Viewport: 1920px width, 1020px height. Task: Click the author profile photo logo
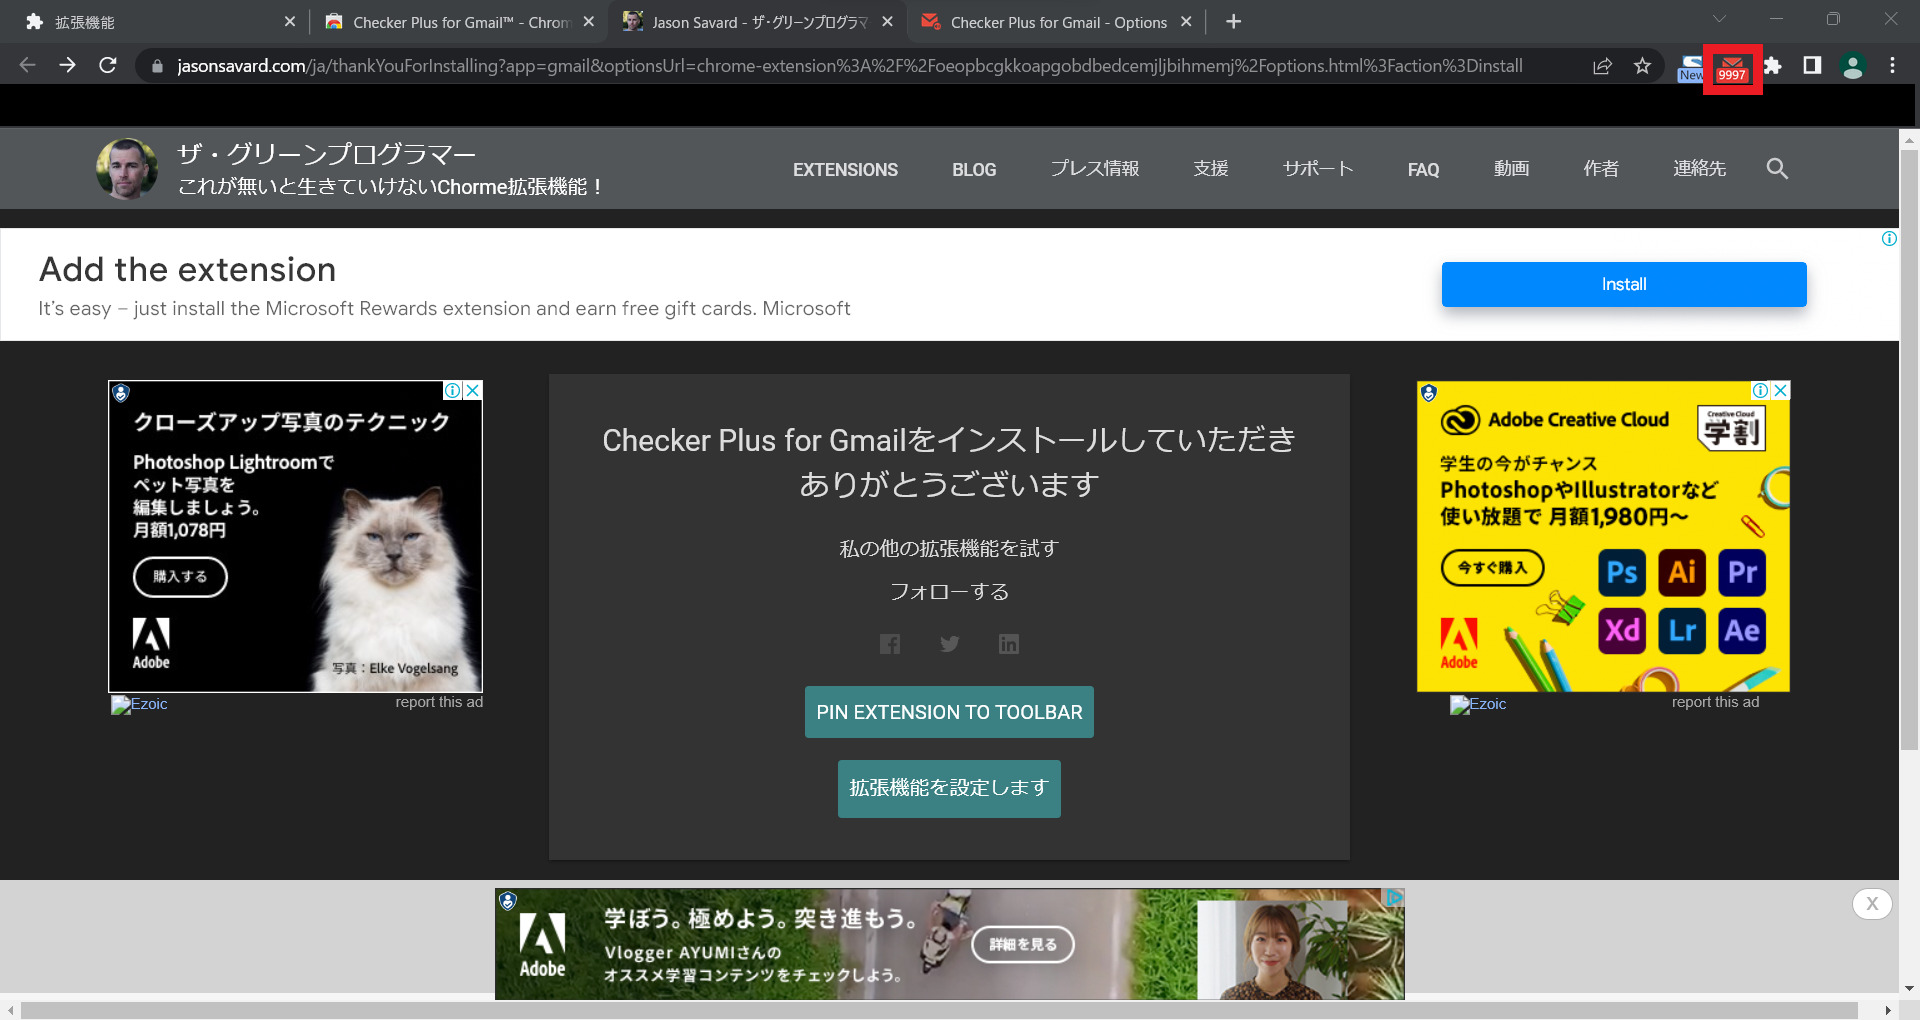point(127,169)
